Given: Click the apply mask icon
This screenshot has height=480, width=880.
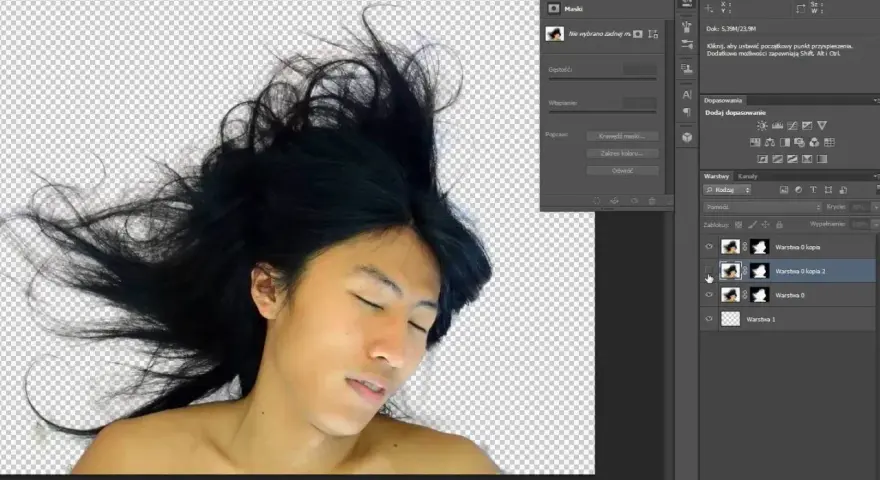Looking at the screenshot, I should [615, 201].
